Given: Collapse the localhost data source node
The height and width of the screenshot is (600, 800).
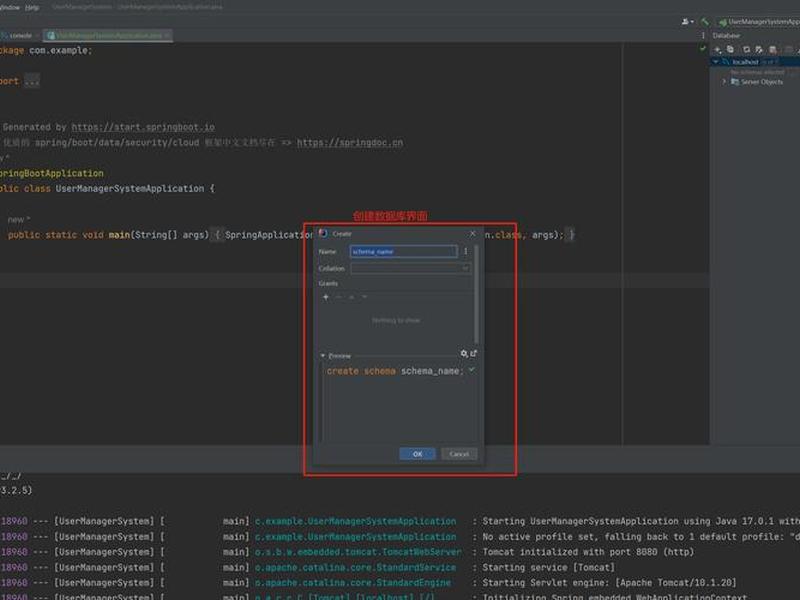Looking at the screenshot, I should tap(716, 62).
